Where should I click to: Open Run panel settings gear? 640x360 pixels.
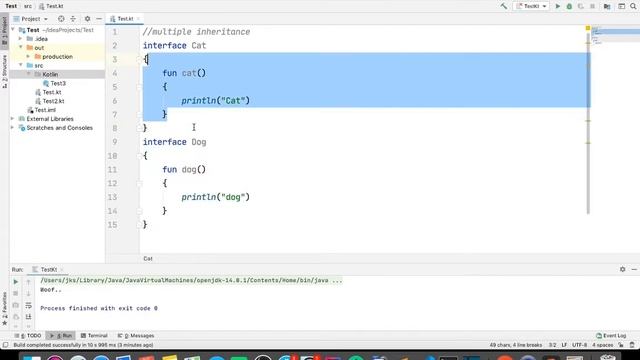(622, 269)
